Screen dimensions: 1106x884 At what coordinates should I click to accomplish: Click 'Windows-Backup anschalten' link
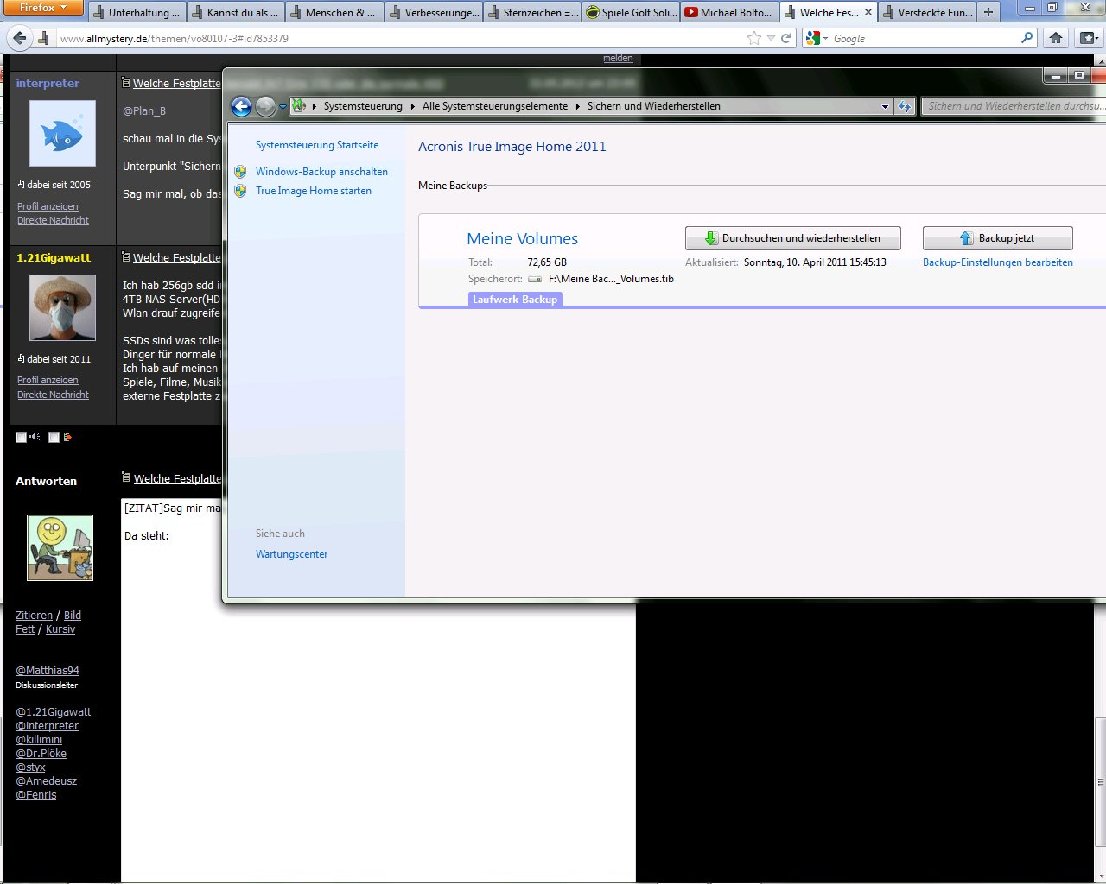coord(322,171)
